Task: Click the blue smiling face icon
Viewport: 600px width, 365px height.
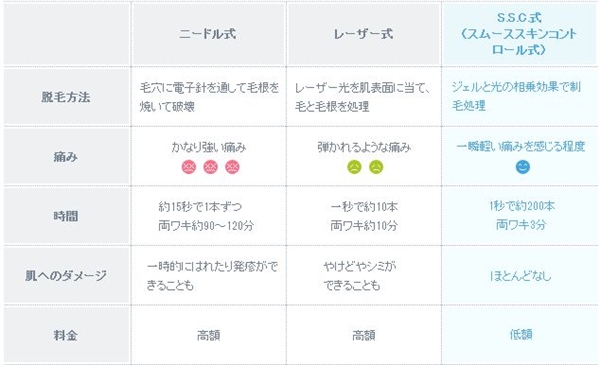Action: pyautogui.click(x=523, y=167)
